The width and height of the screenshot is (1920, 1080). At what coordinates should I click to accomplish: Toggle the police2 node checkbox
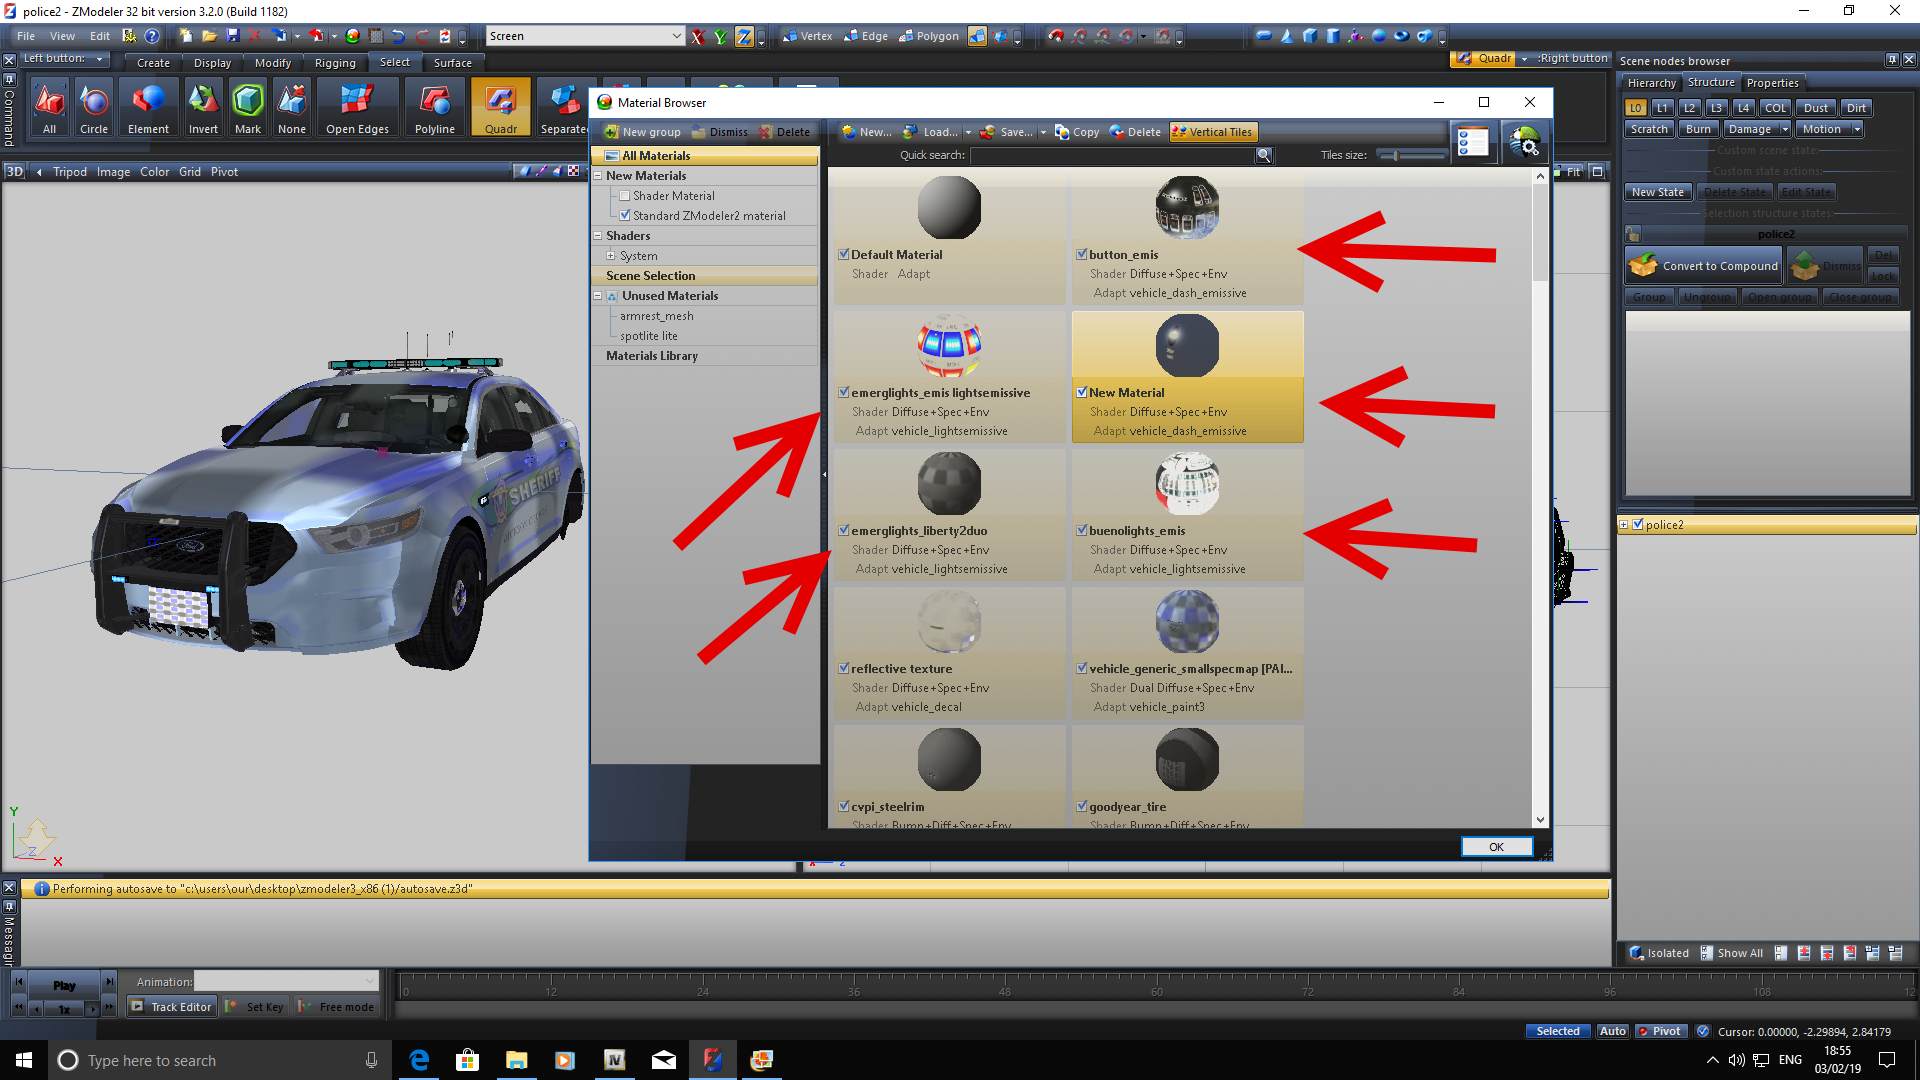pyautogui.click(x=1638, y=524)
